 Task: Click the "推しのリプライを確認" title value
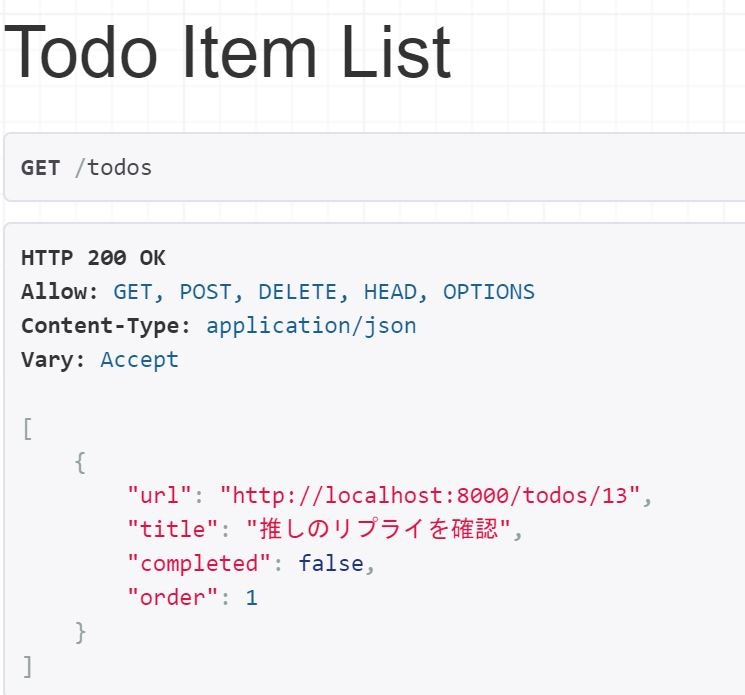378,529
